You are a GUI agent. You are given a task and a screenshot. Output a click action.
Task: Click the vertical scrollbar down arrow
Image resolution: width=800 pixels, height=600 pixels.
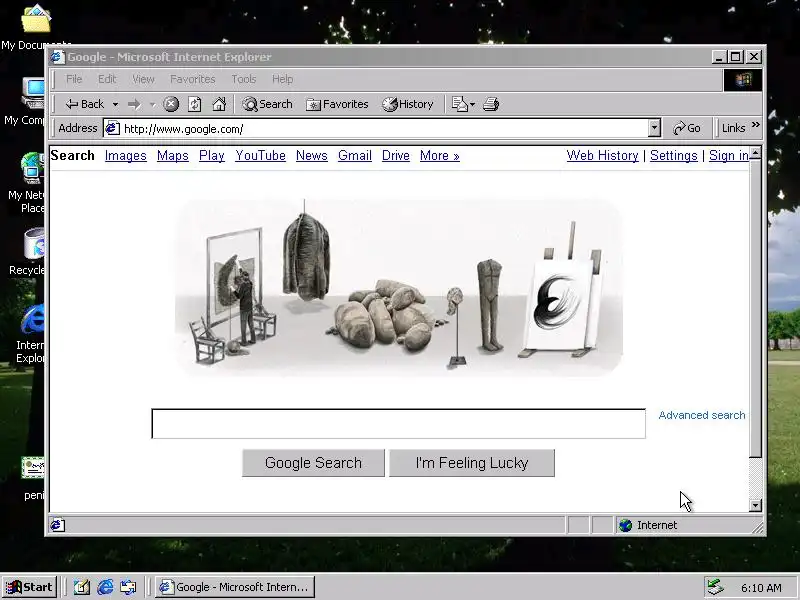(x=756, y=505)
